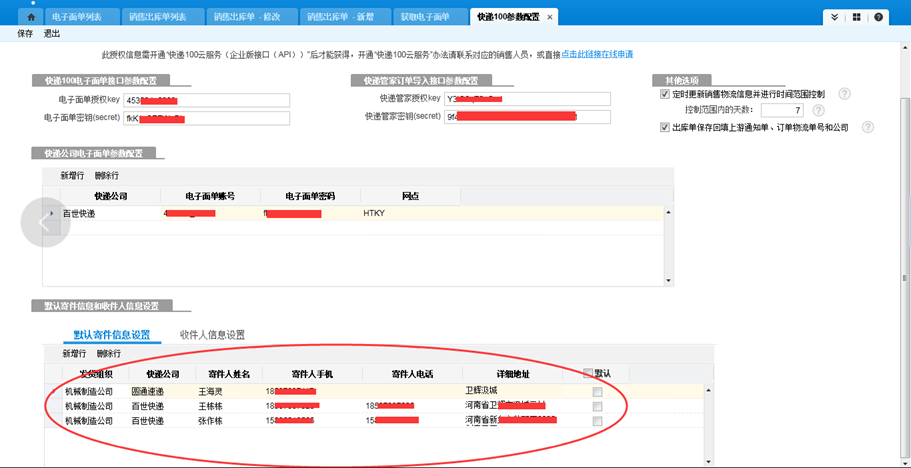Close the 快递100参数配置 tab

point(550,17)
